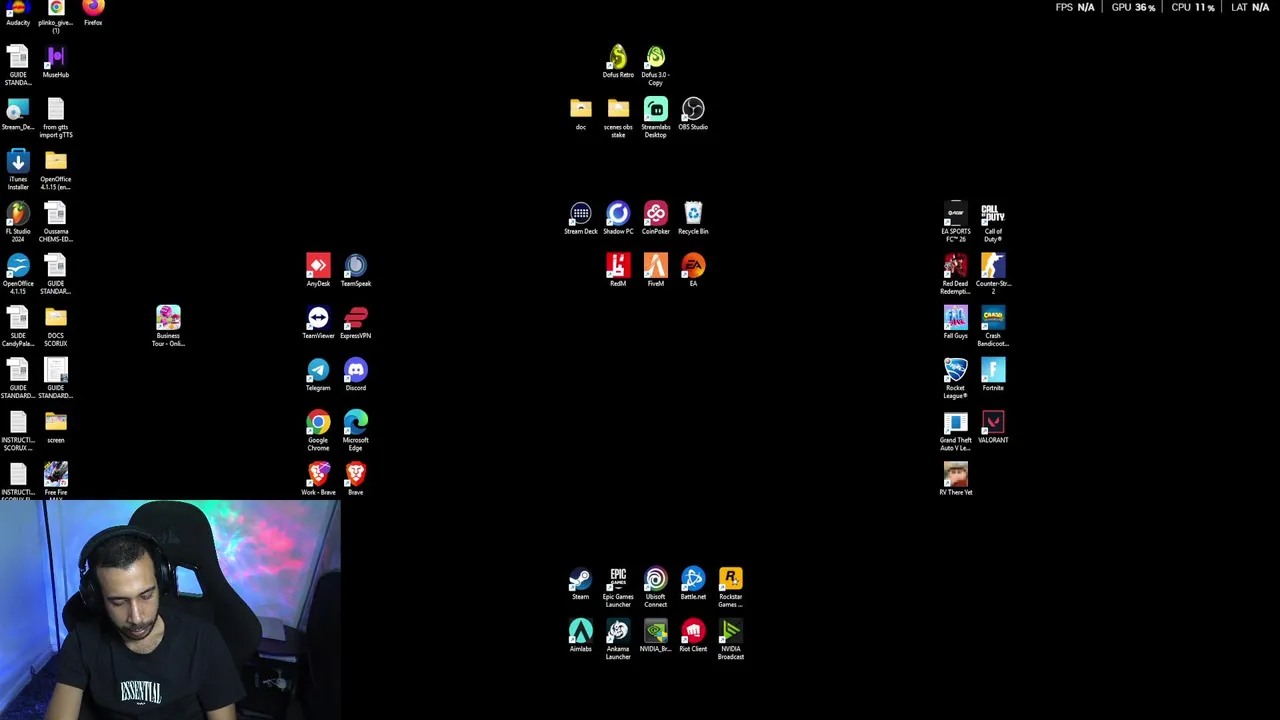The width and height of the screenshot is (1280, 720).
Task: Launch Streamlabs Desktop
Action: [x=655, y=117]
